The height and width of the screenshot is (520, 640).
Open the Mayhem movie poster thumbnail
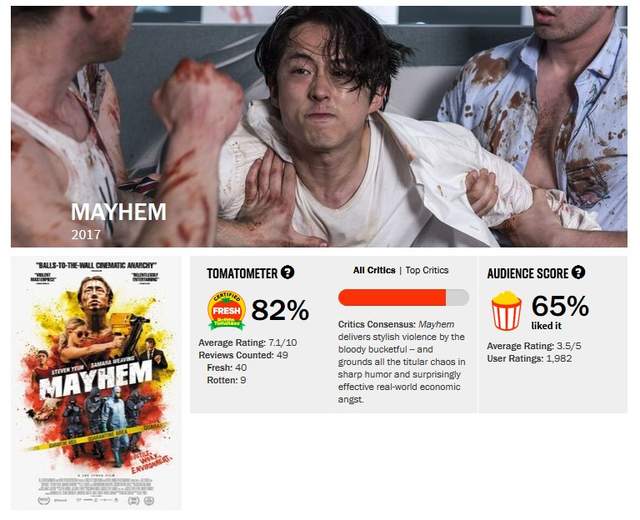[96, 383]
